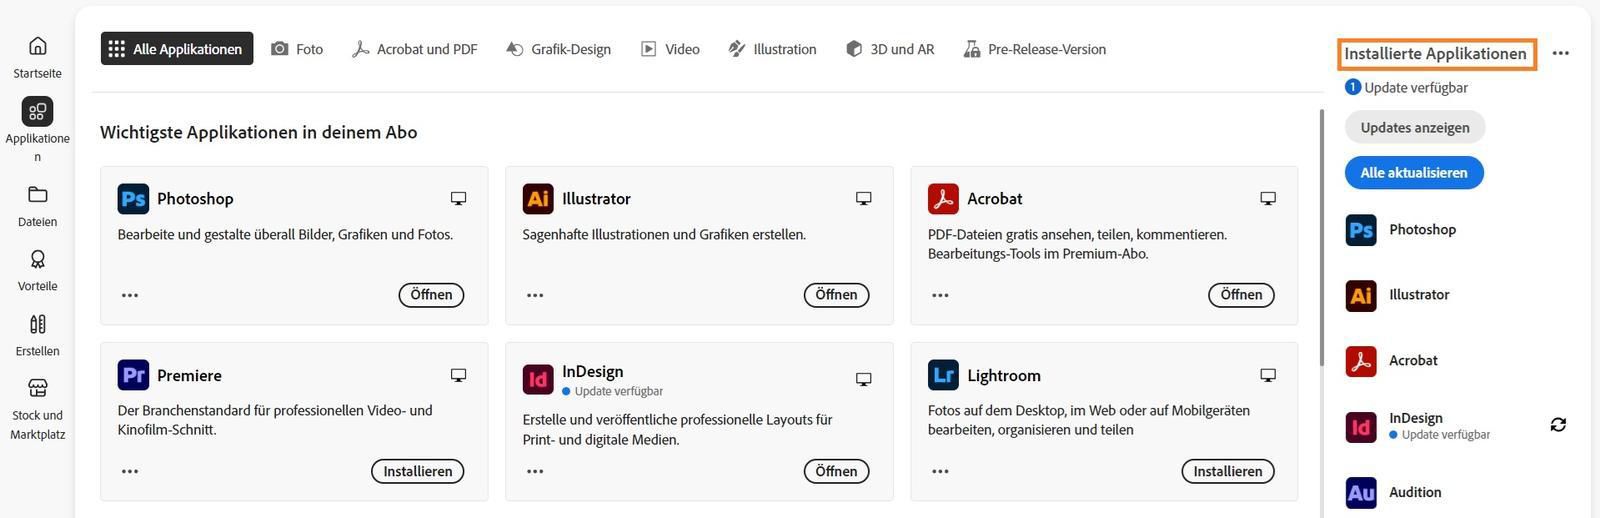Open more options menu on Lightroom card
The height and width of the screenshot is (518, 1600).
click(x=940, y=471)
